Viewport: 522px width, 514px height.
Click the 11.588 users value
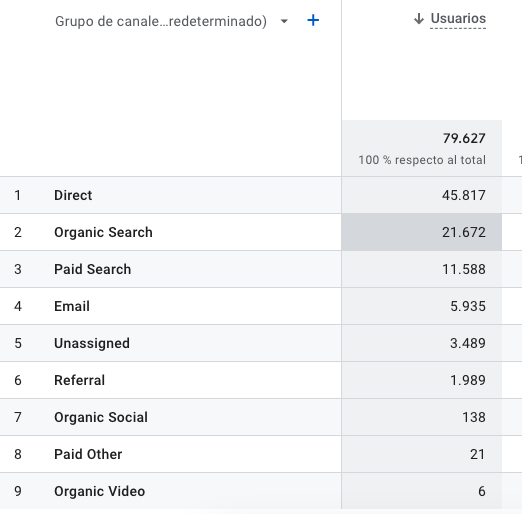tap(464, 269)
